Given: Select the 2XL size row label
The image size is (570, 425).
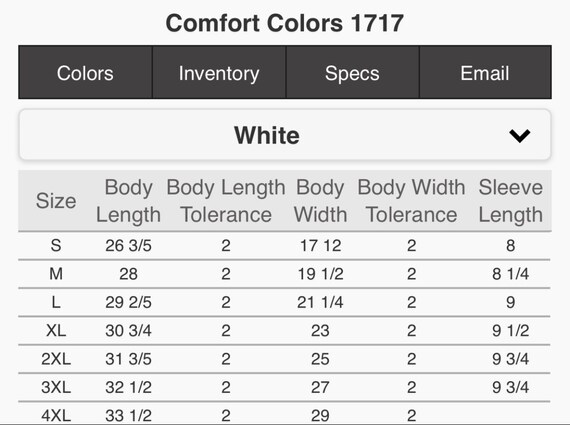Looking at the screenshot, I should 56,359.
